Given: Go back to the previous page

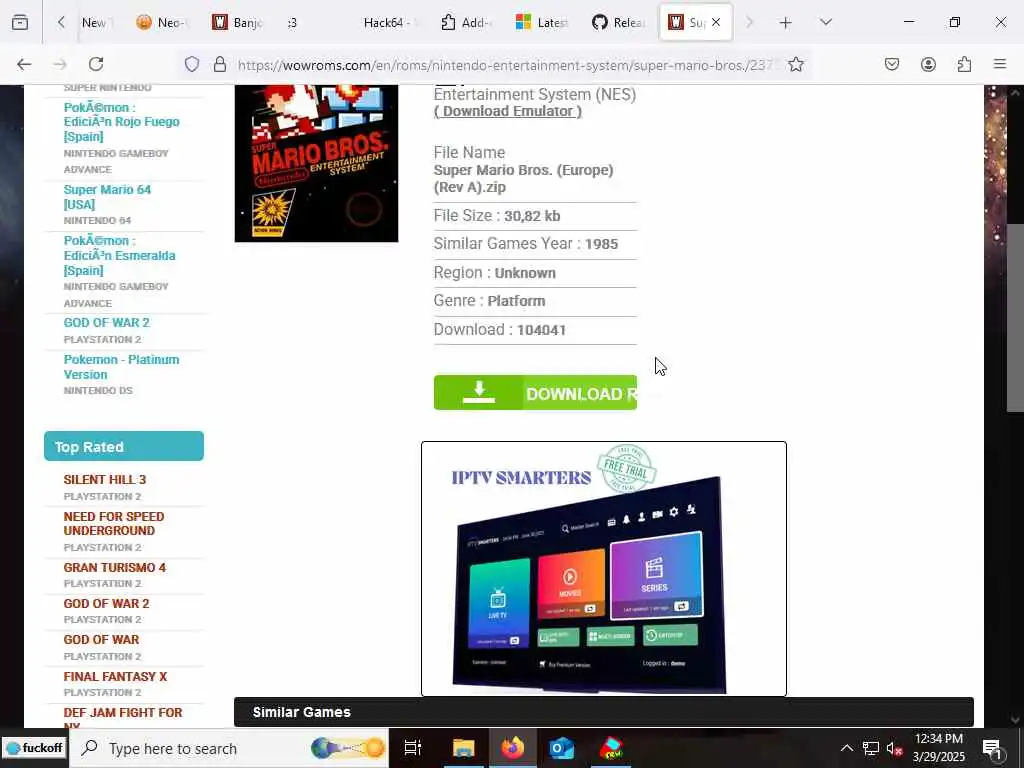Looking at the screenshot, I should click(x=24, y=64).
